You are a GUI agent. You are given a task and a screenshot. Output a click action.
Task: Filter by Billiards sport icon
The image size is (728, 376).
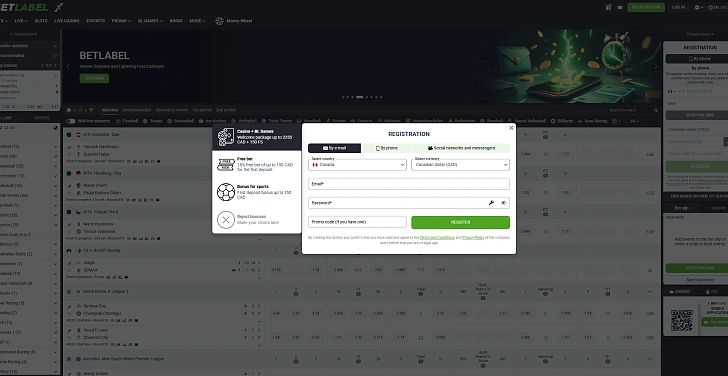click(x=553, y=121)
